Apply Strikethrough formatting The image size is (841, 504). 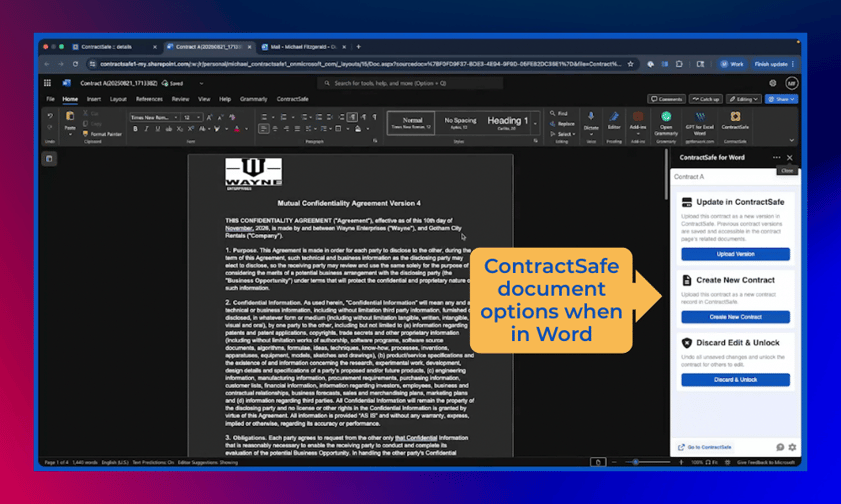[168, 129]
